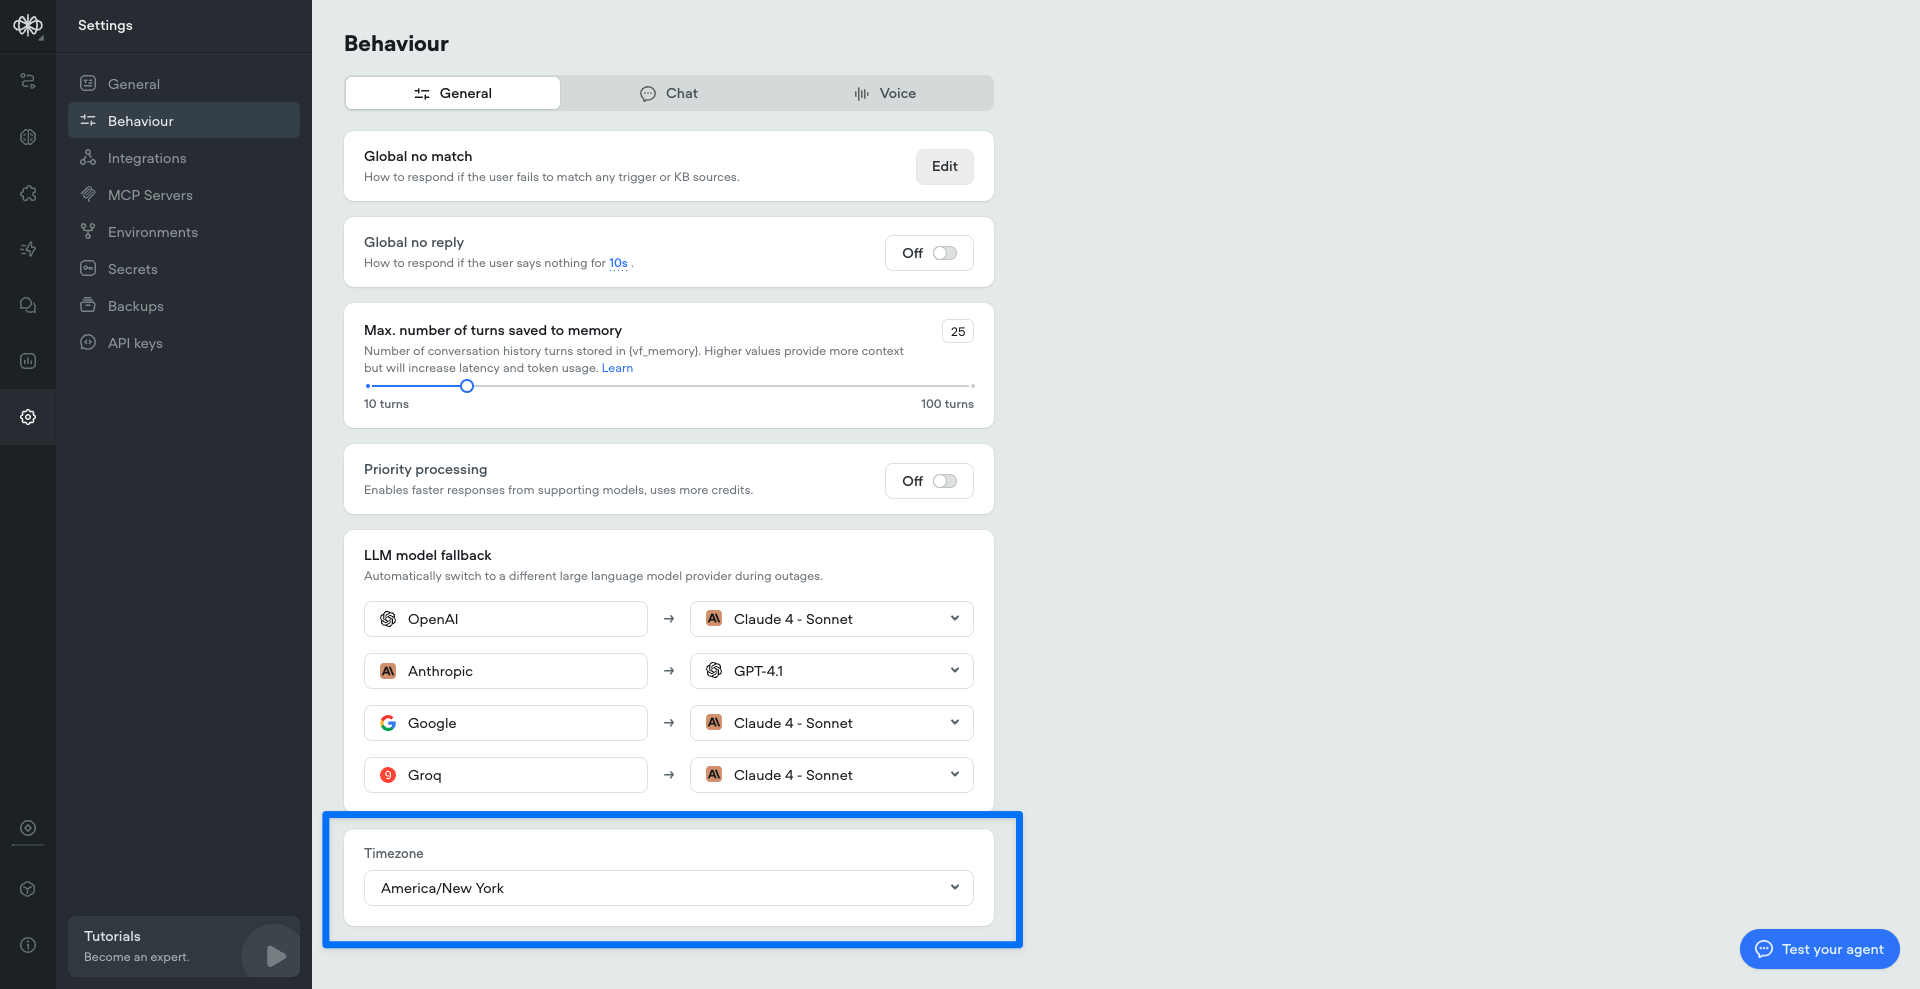Viewport: 1920px width, 989px height.
Task: Open the chat bubbles transcripts icon
Action: [28, 305]
